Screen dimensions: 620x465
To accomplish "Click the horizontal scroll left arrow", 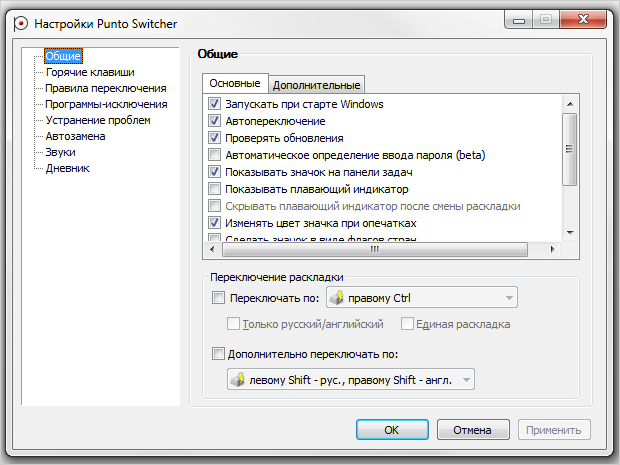I will pyautogui.click(x=212, y=250).
